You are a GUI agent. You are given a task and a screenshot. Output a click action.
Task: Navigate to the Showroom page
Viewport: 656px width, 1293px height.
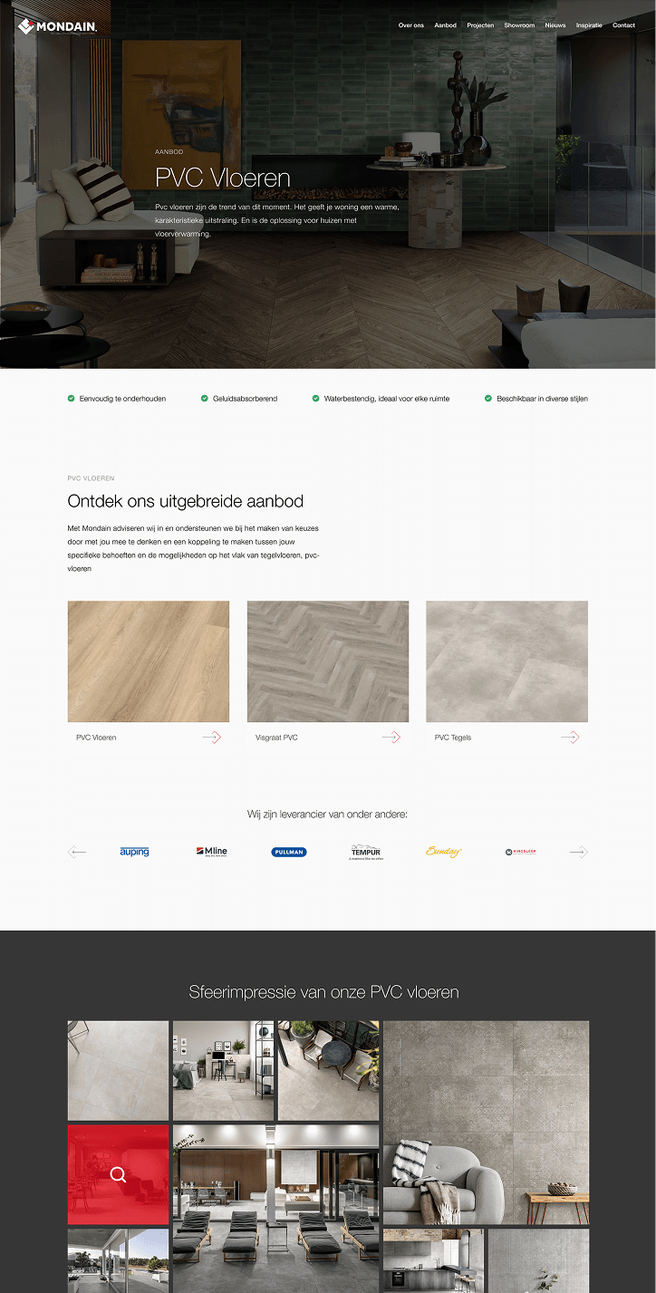[519, 25]
